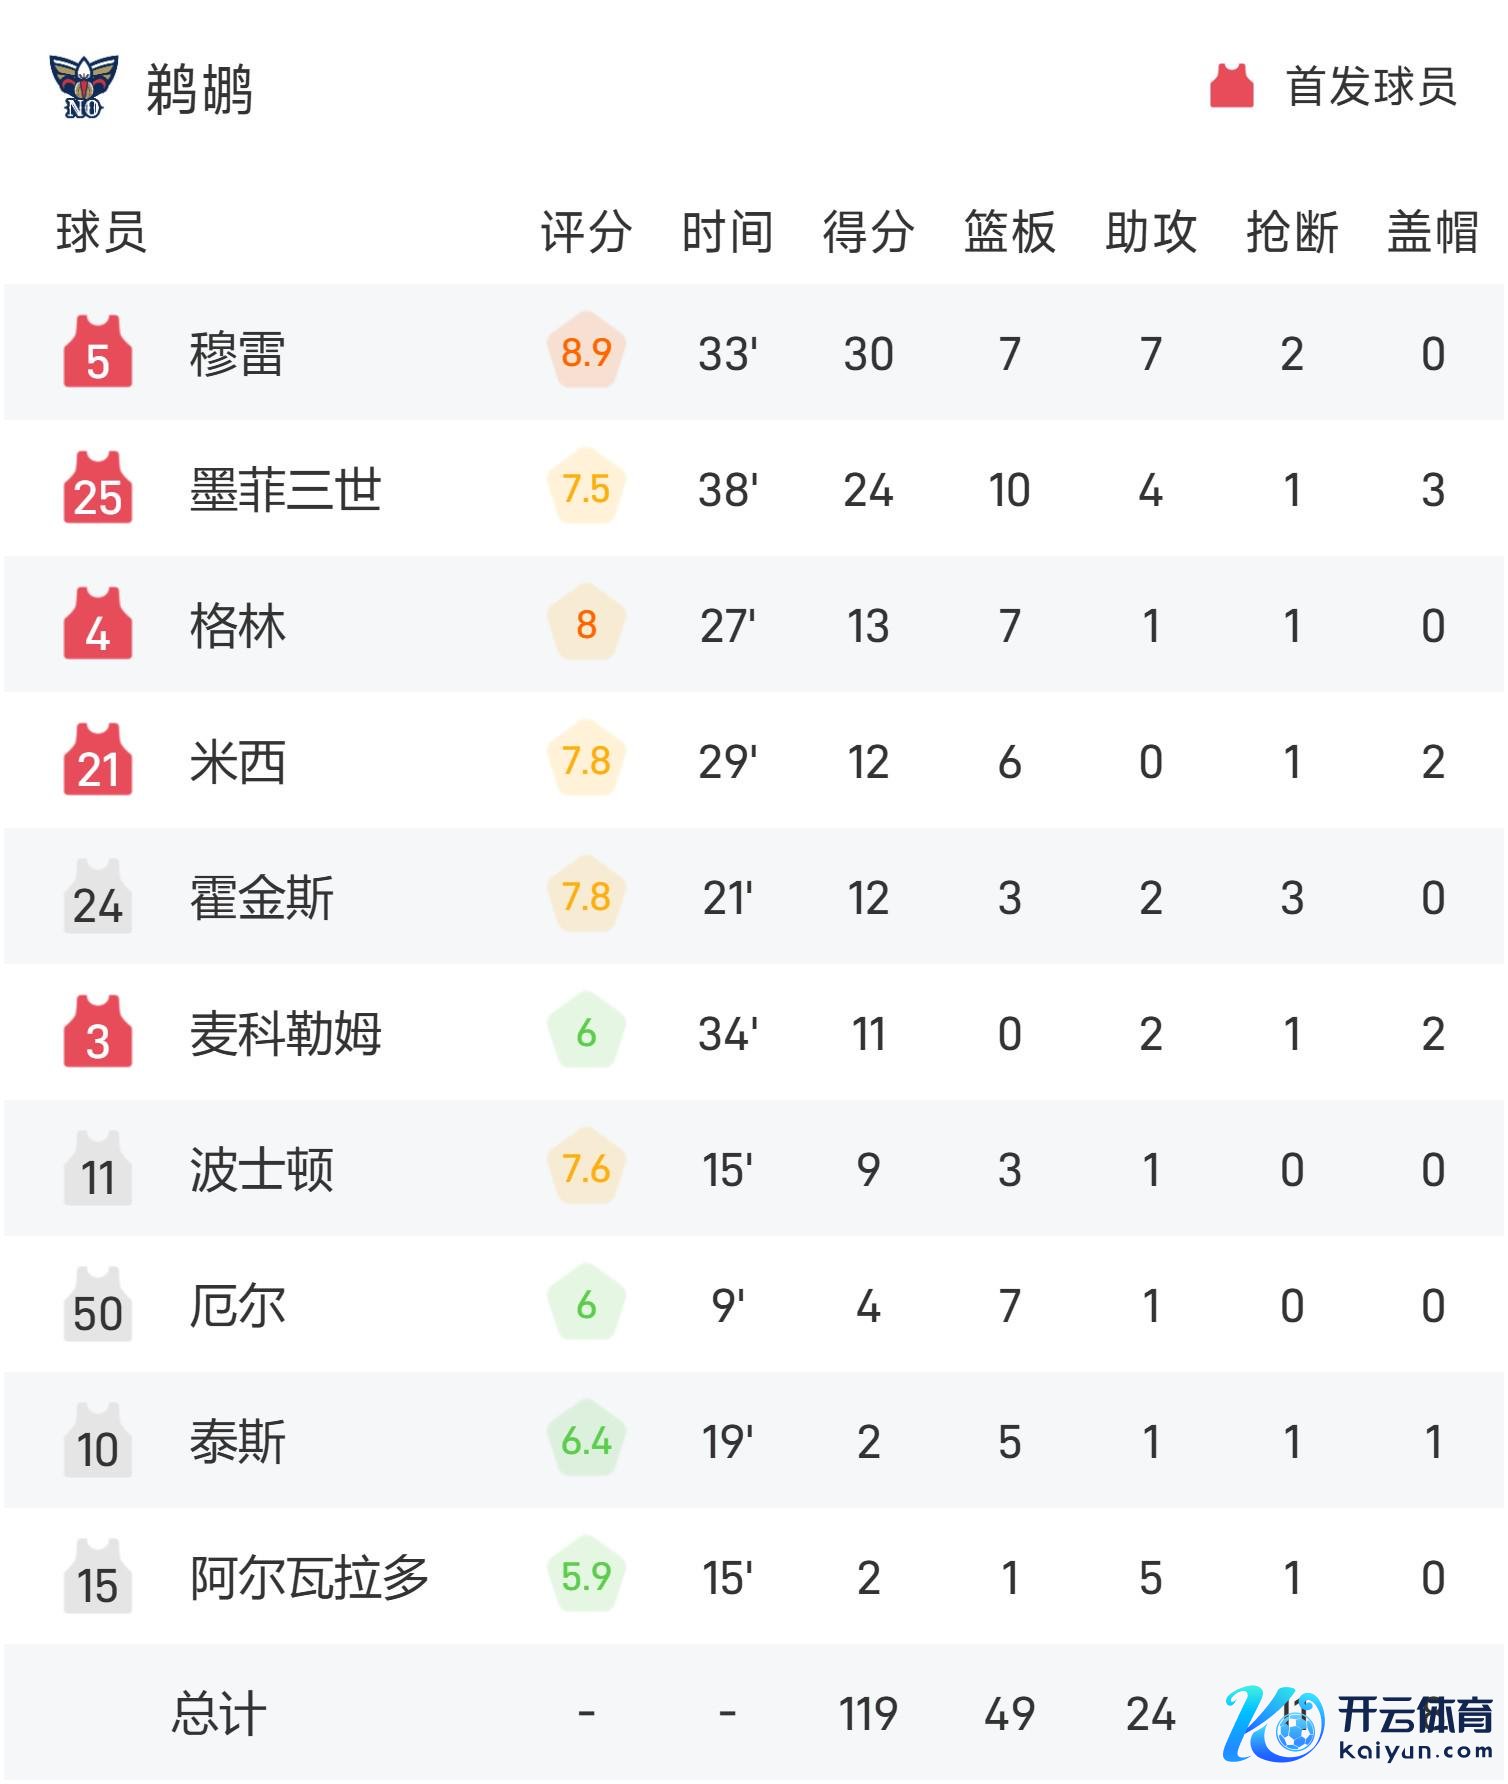Click grey jersey number 50 icon
This screenshot has width=1508, height=1784.
(x=97, y=1306)
